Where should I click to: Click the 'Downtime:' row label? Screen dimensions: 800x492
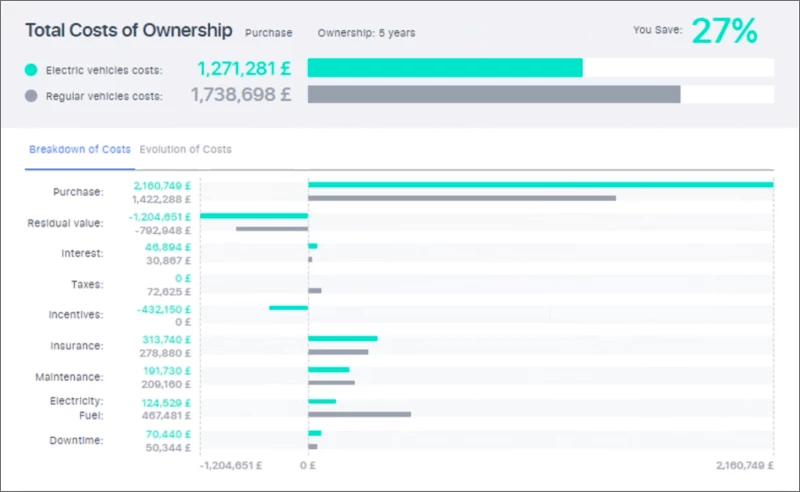[76, 440]
